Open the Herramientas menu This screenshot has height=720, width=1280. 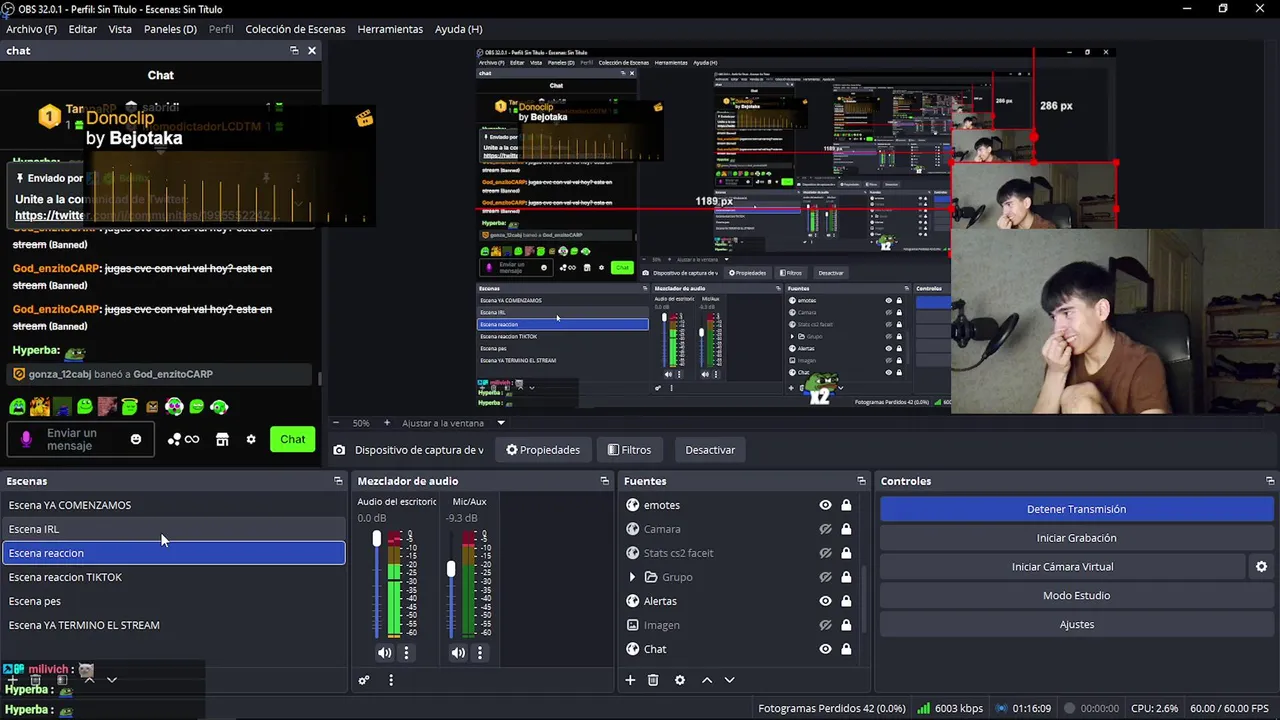tap(390, 29)
